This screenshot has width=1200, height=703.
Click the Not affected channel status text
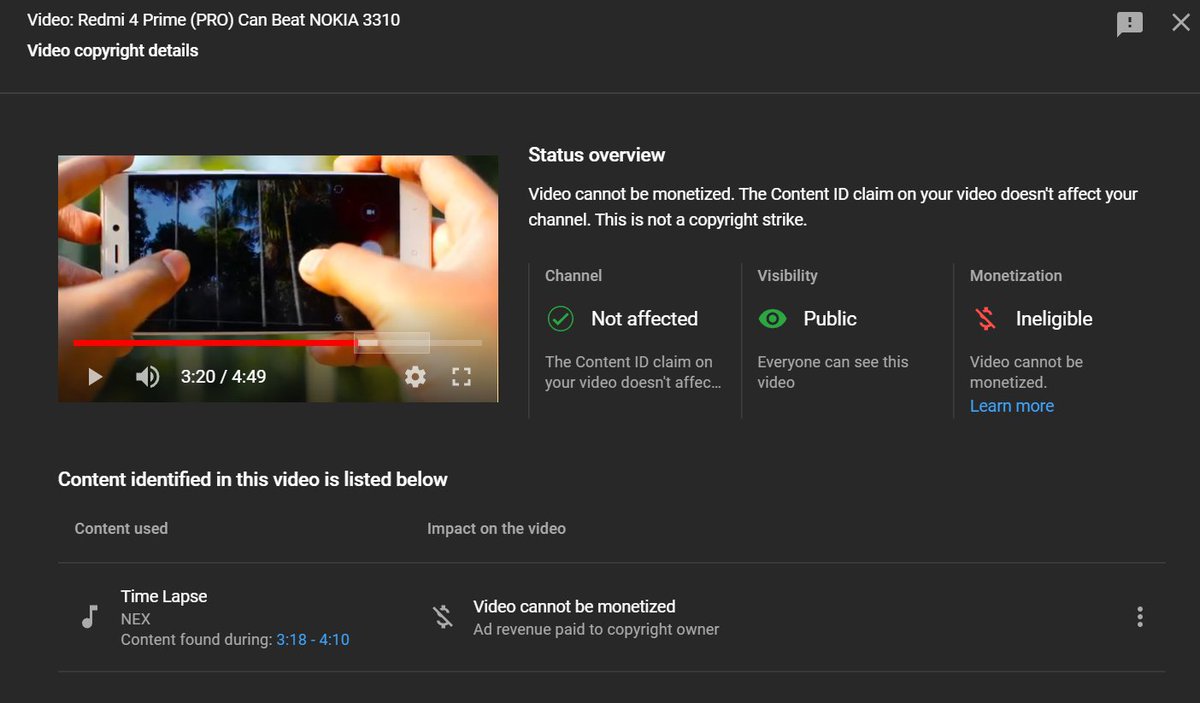(644, 319)
